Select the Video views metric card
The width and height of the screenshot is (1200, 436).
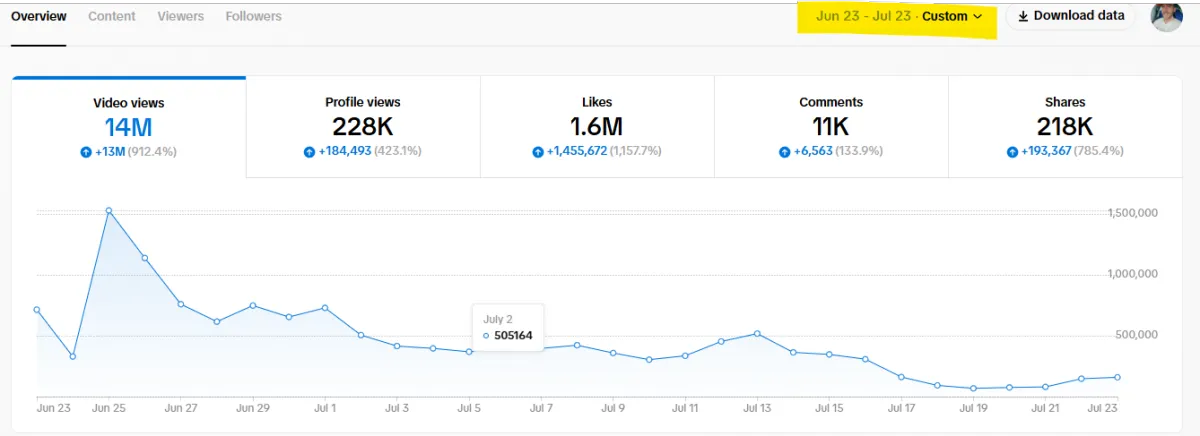(129, 128)
